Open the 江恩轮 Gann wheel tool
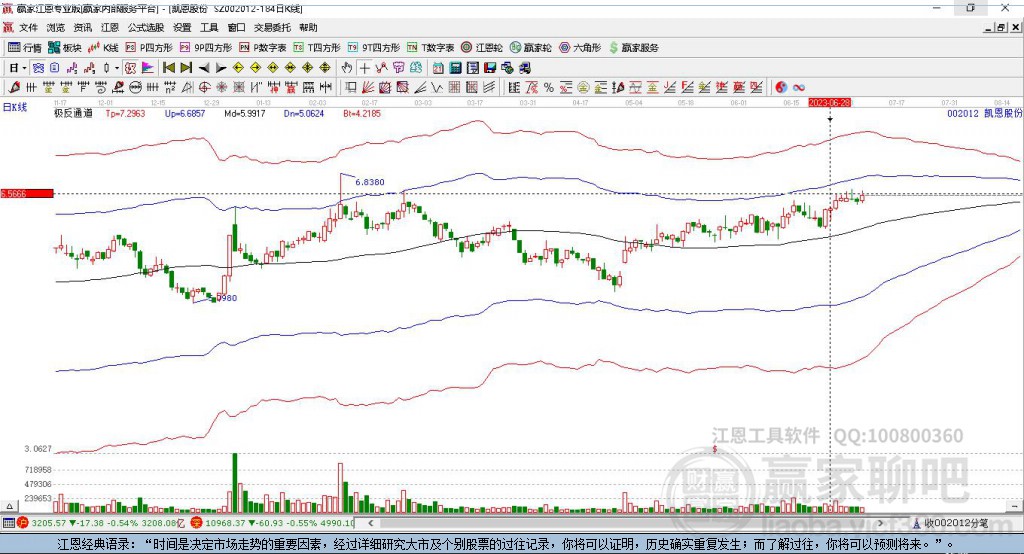The height and width of the screenshot is (554, 1024). click(x=482, y=48)
